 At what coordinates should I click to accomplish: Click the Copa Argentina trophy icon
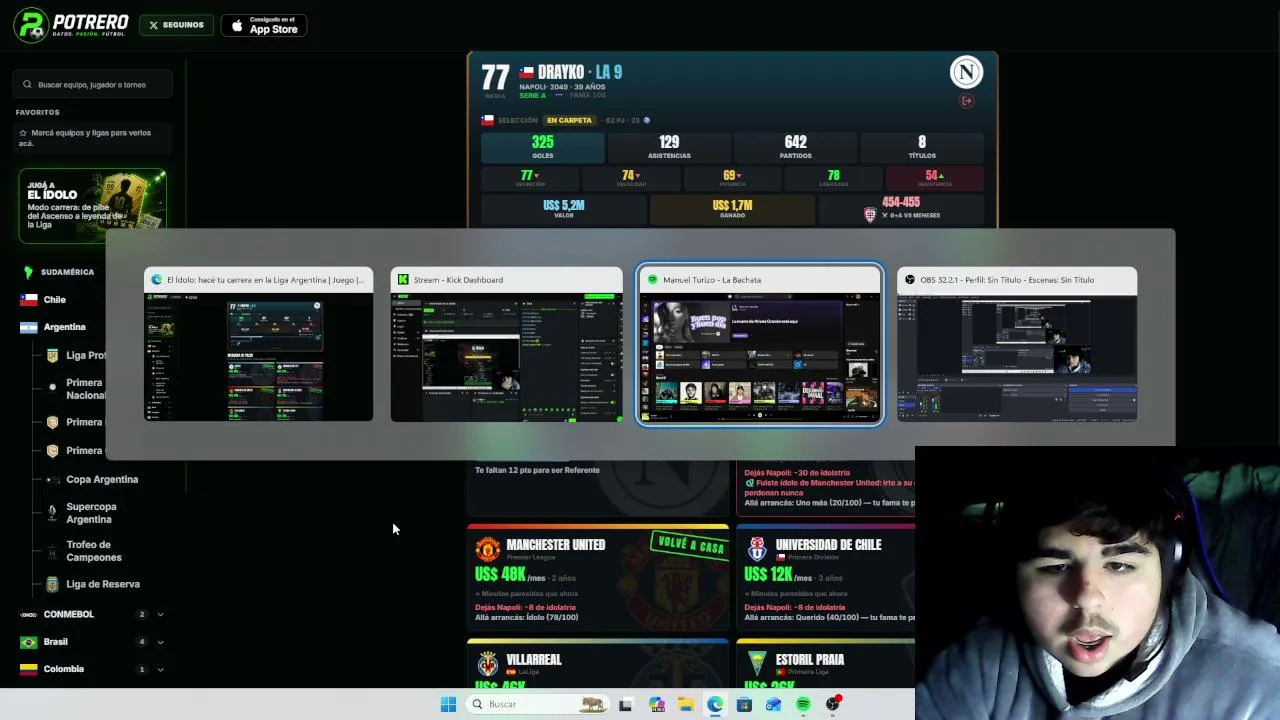[52, 479]
